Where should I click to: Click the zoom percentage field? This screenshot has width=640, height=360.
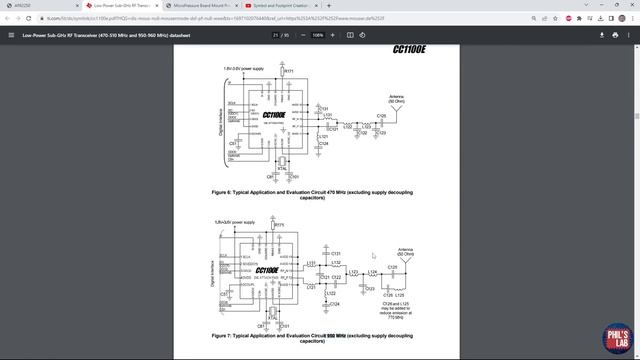(x=318, y=35)
